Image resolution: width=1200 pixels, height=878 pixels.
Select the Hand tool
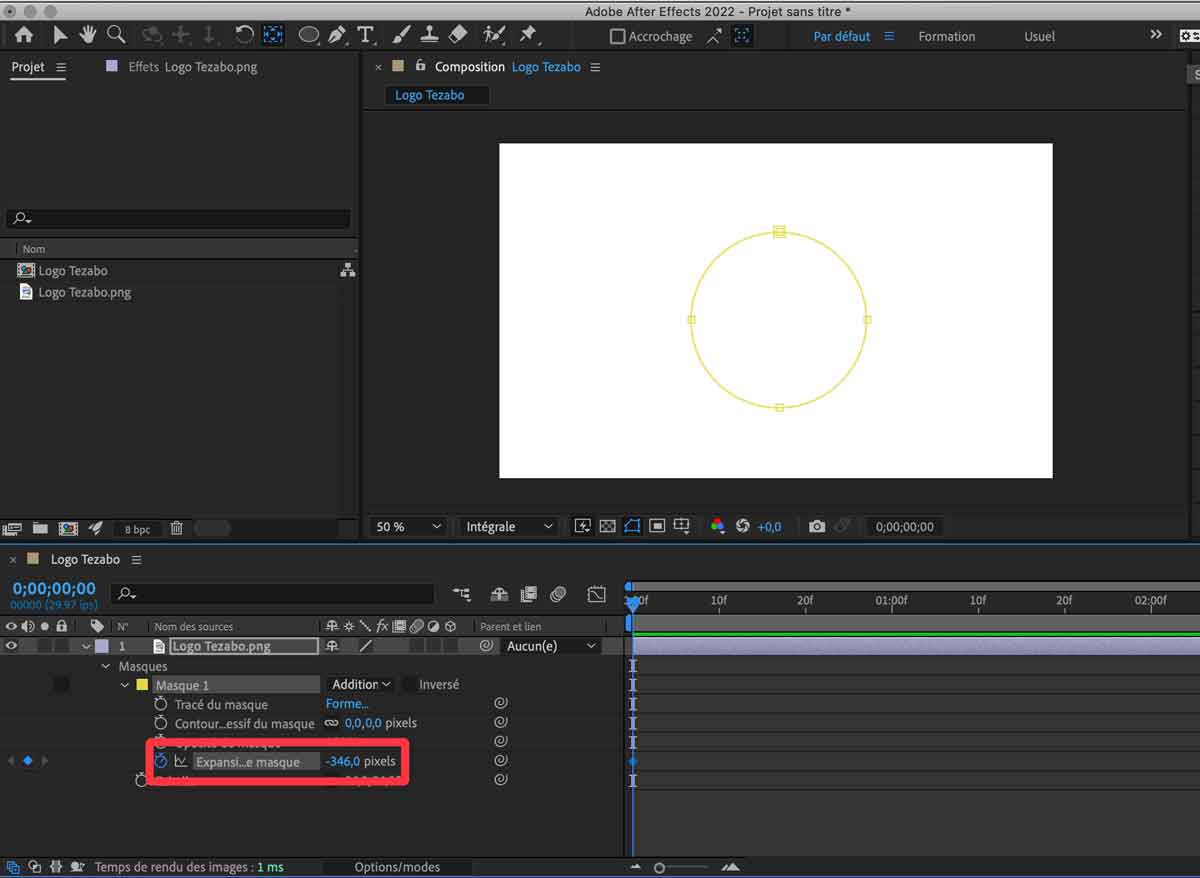[x=88, y=35]
